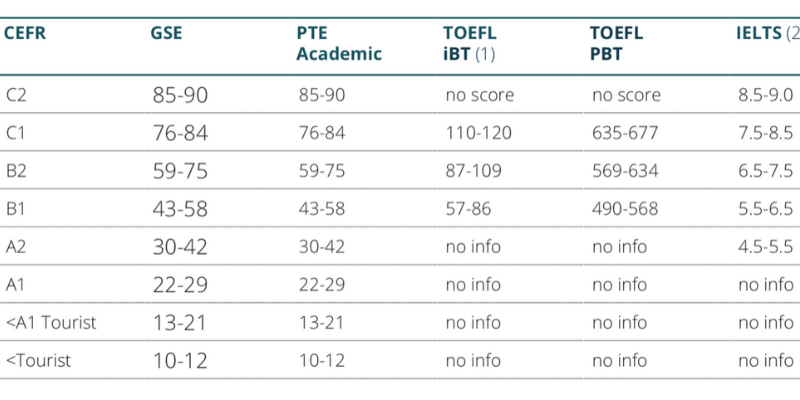The width and height of the screenshot is (800, 400).
Task: Click TOEFL iBT score 57-86
Action: click(468, 209)
